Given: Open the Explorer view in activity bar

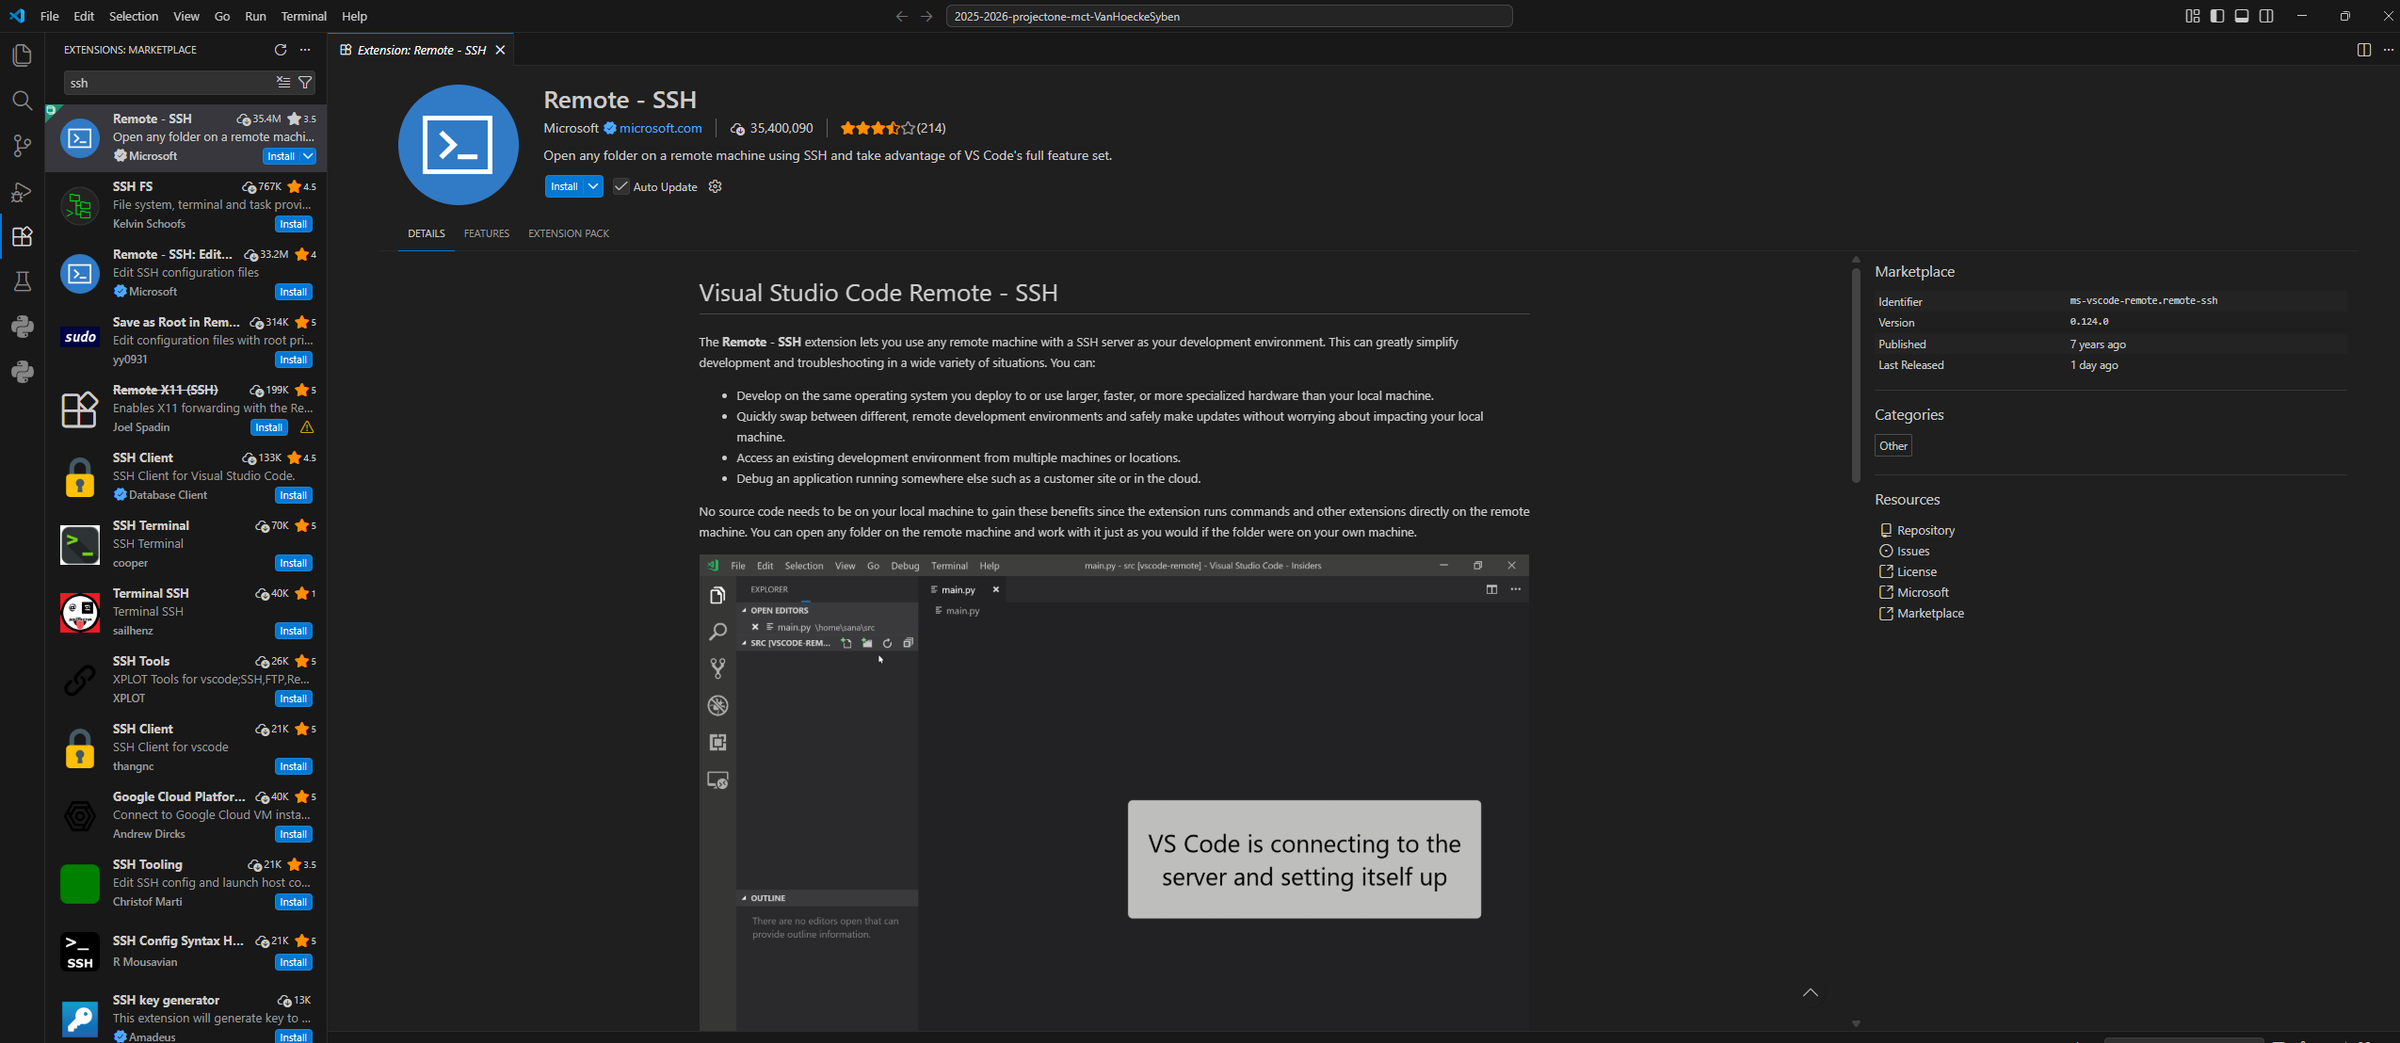Looking at the screenshot, I should pos(22,55).
